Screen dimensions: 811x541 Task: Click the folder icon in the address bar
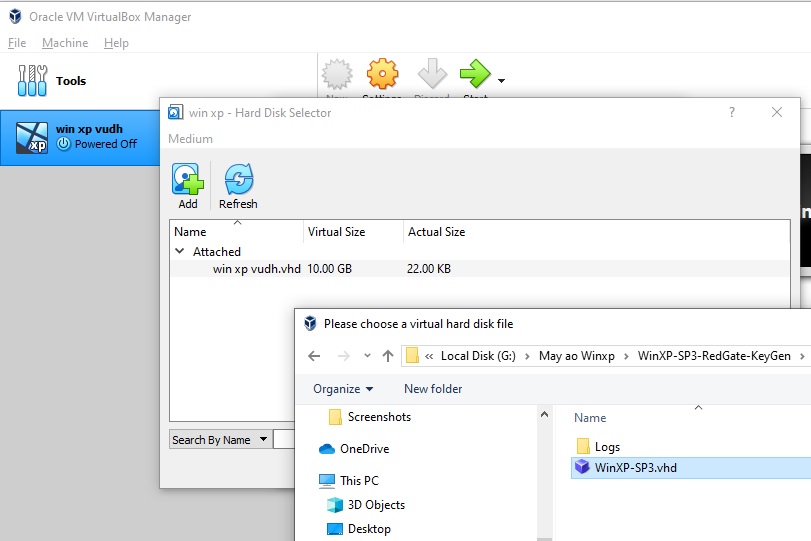point(412,356)
